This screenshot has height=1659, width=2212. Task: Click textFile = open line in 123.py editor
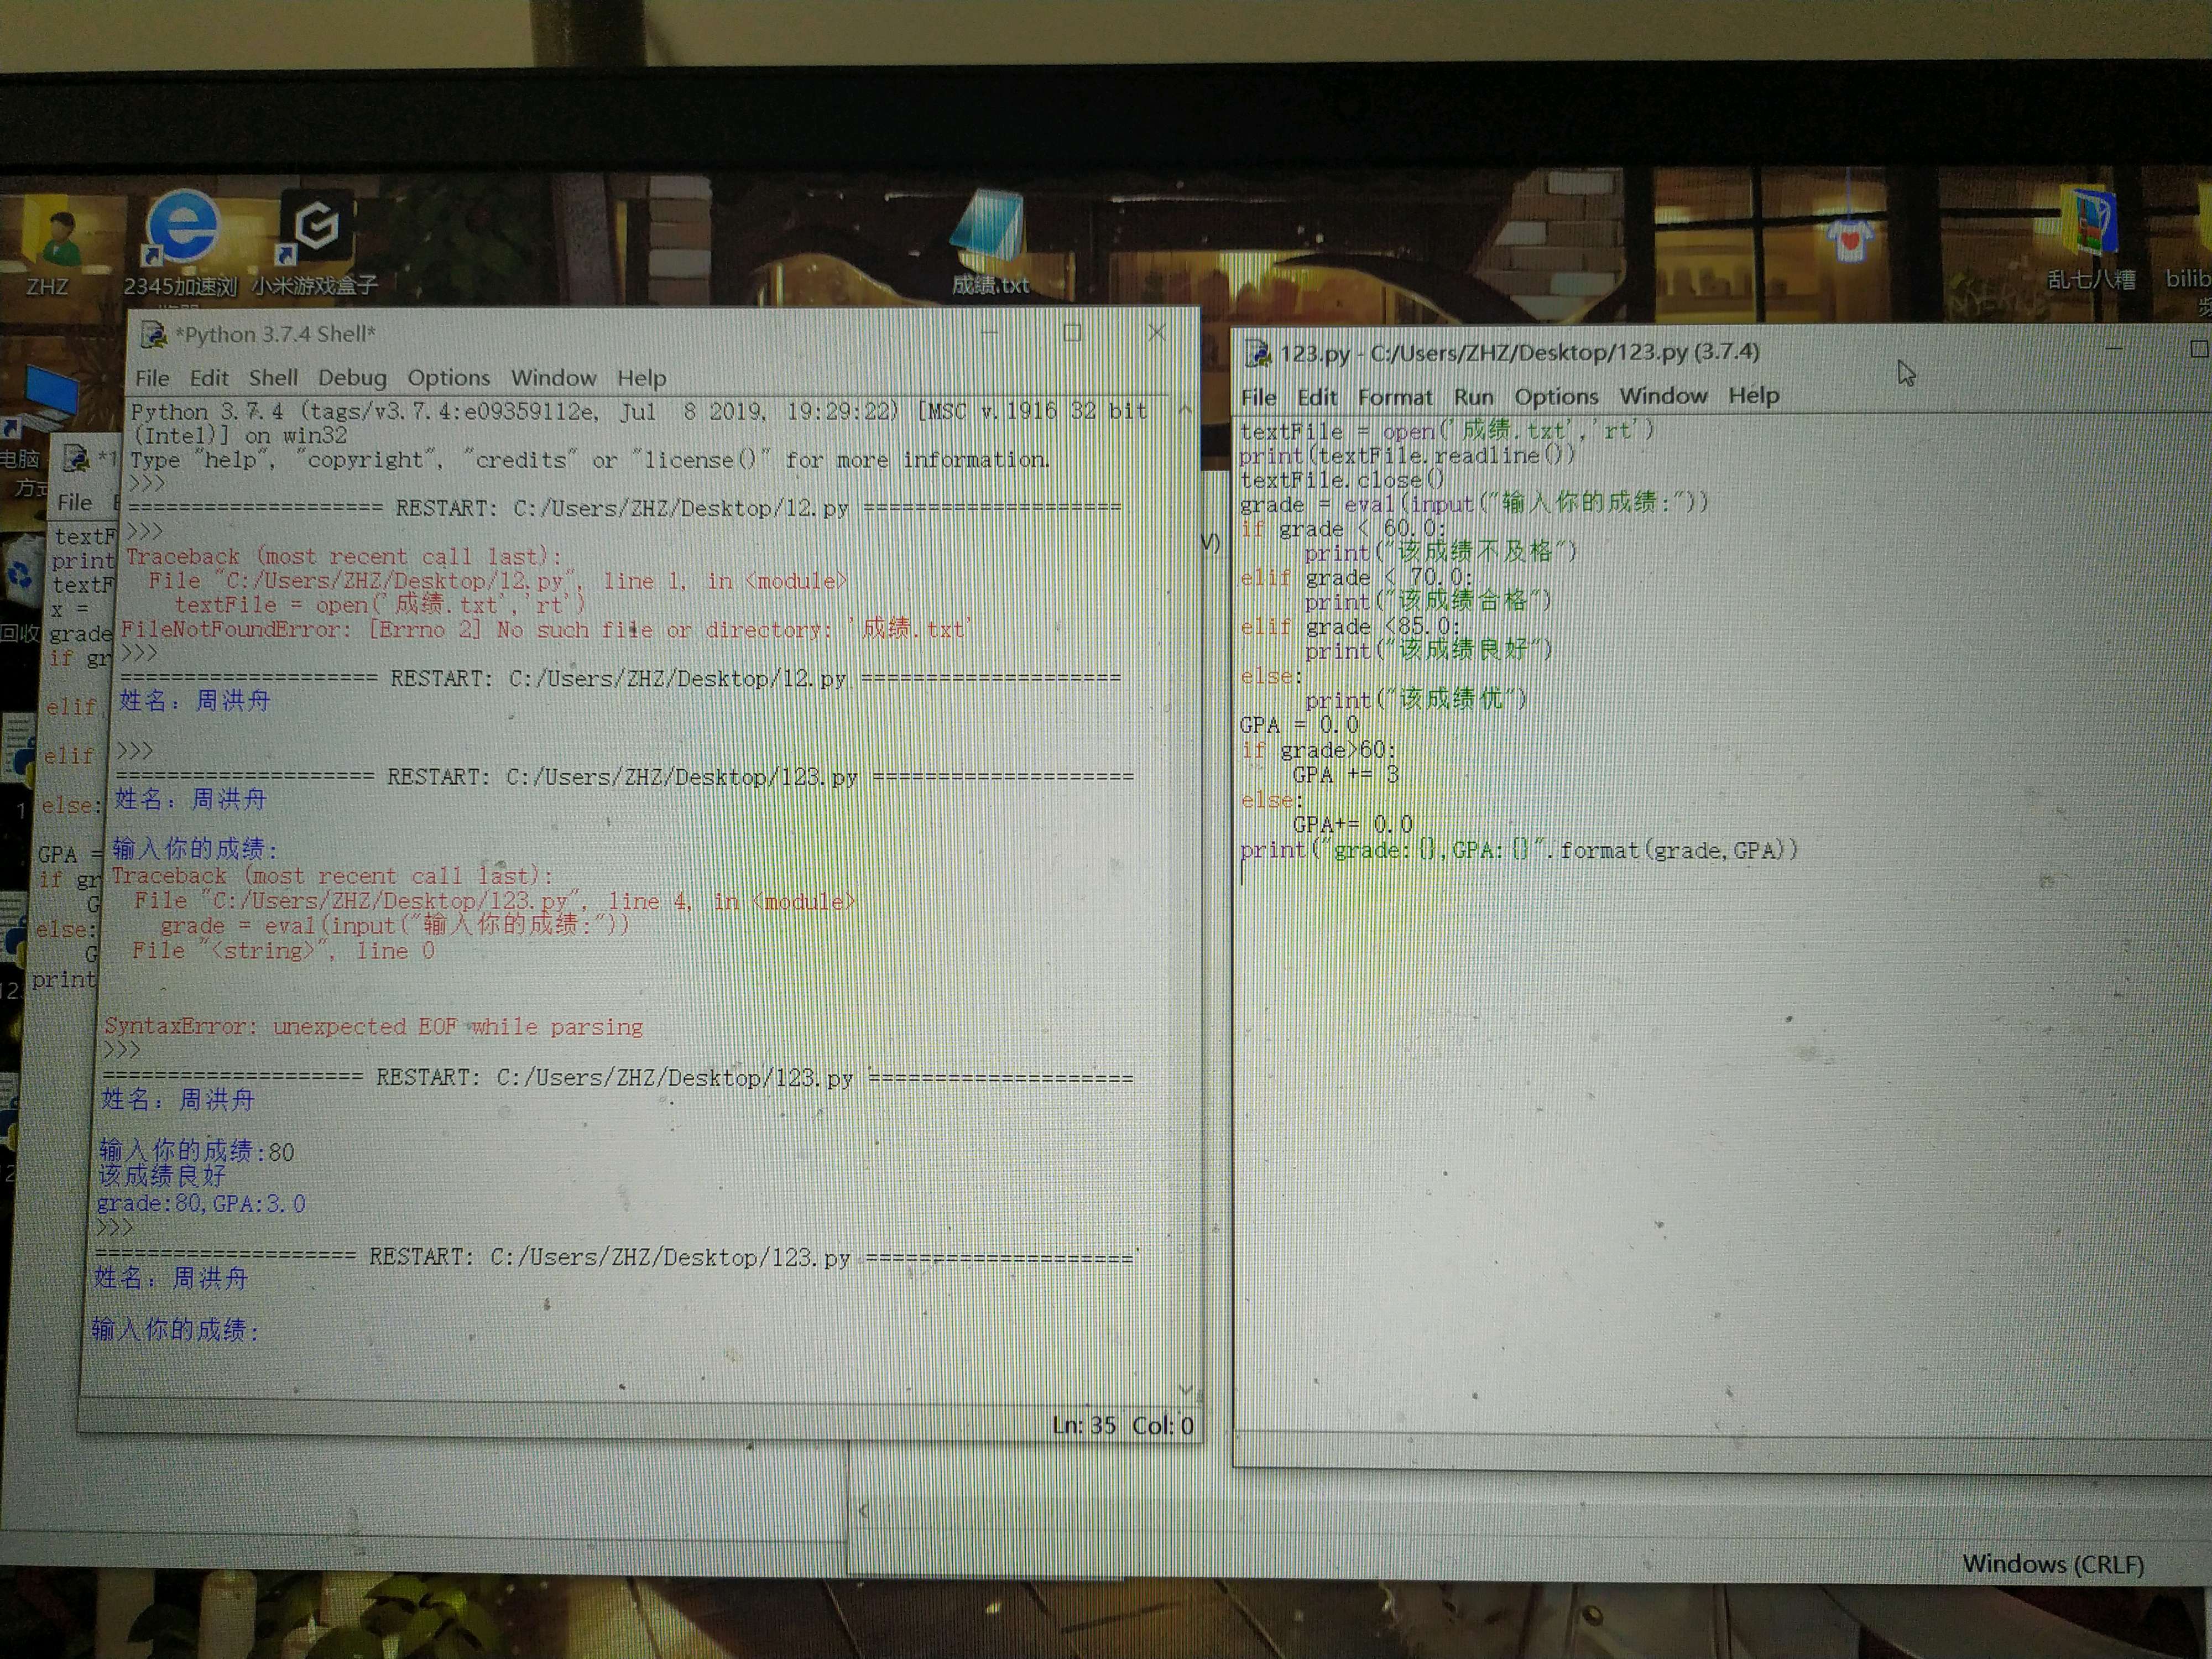click(1447, 431)
